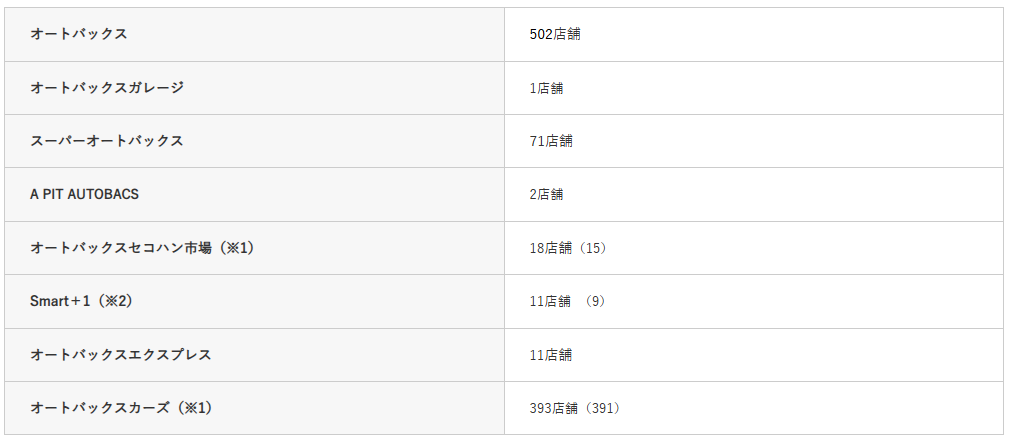Click the (391) number in the カーズ row
The width and height of the screenshot is (1016, 438).
coord(599,408)
